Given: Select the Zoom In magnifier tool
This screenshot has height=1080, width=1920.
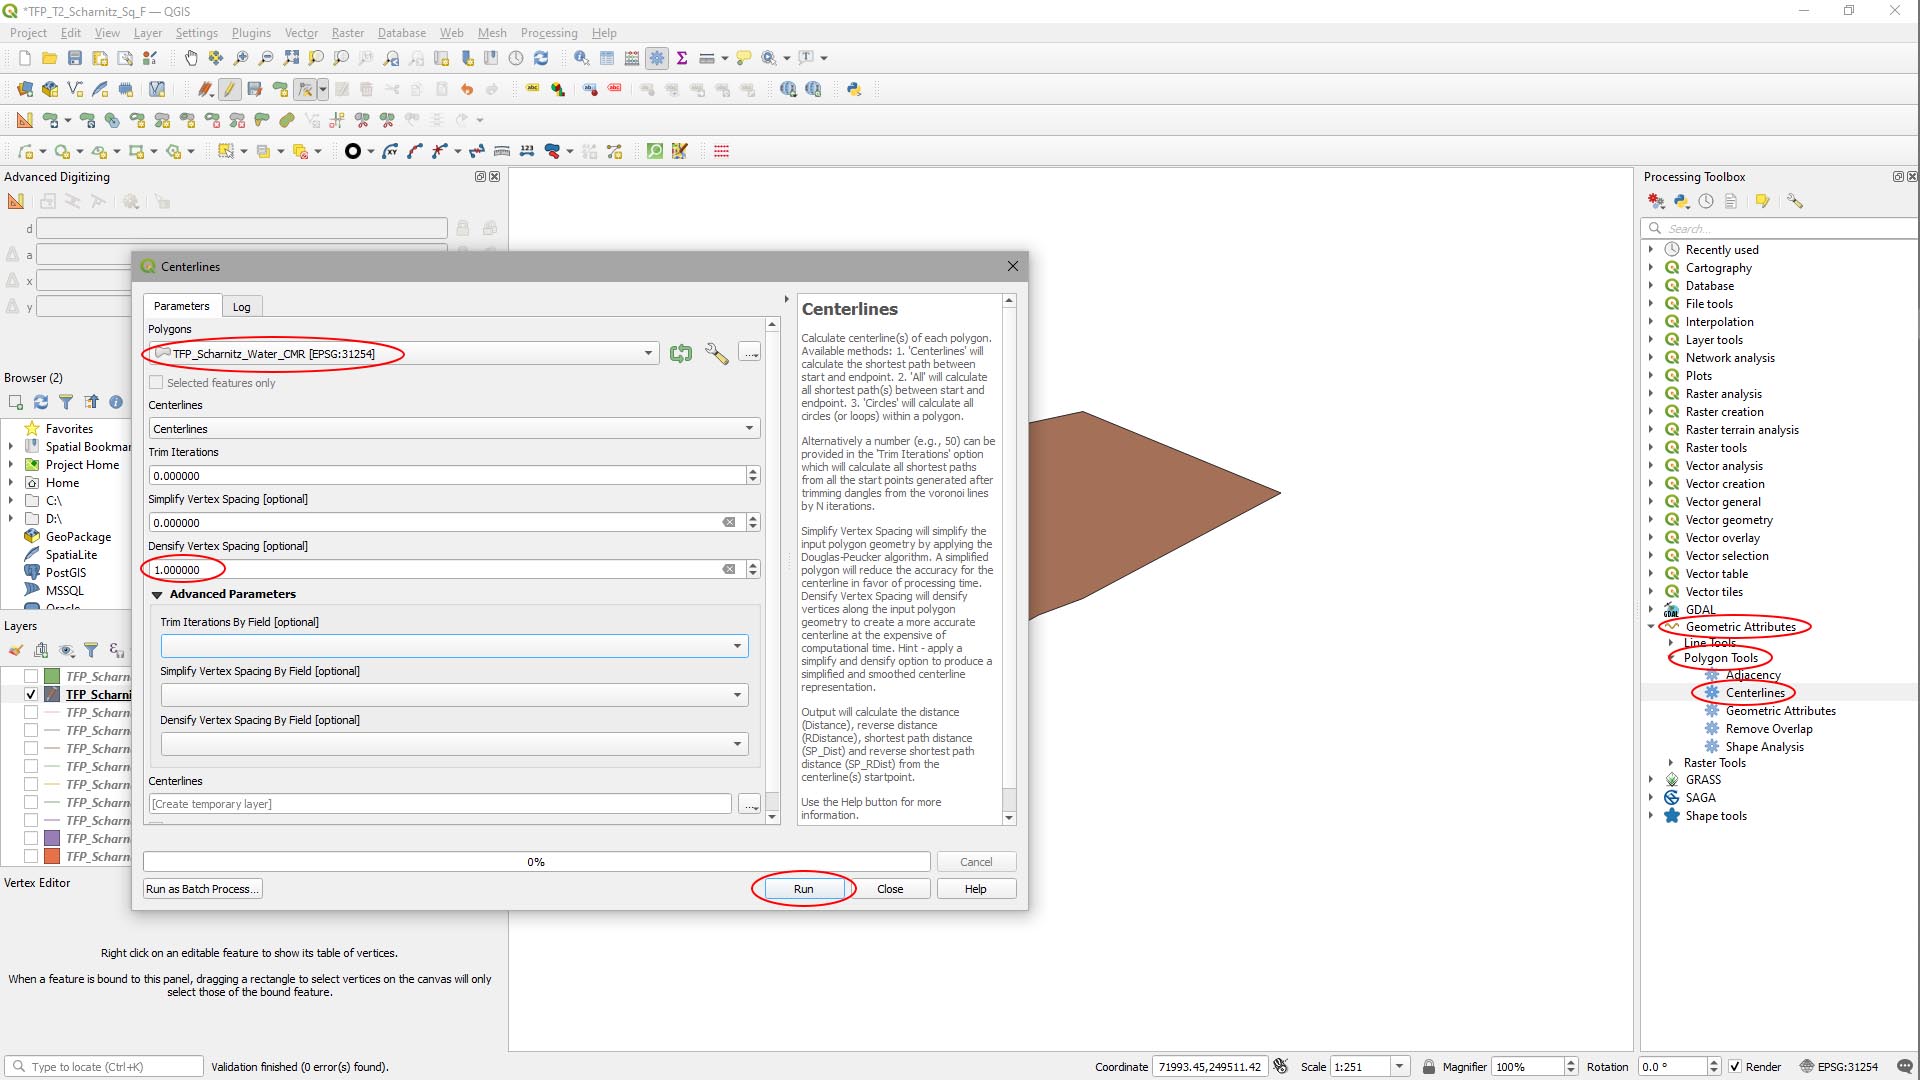Looking at the screenshot, I should 241,58.
